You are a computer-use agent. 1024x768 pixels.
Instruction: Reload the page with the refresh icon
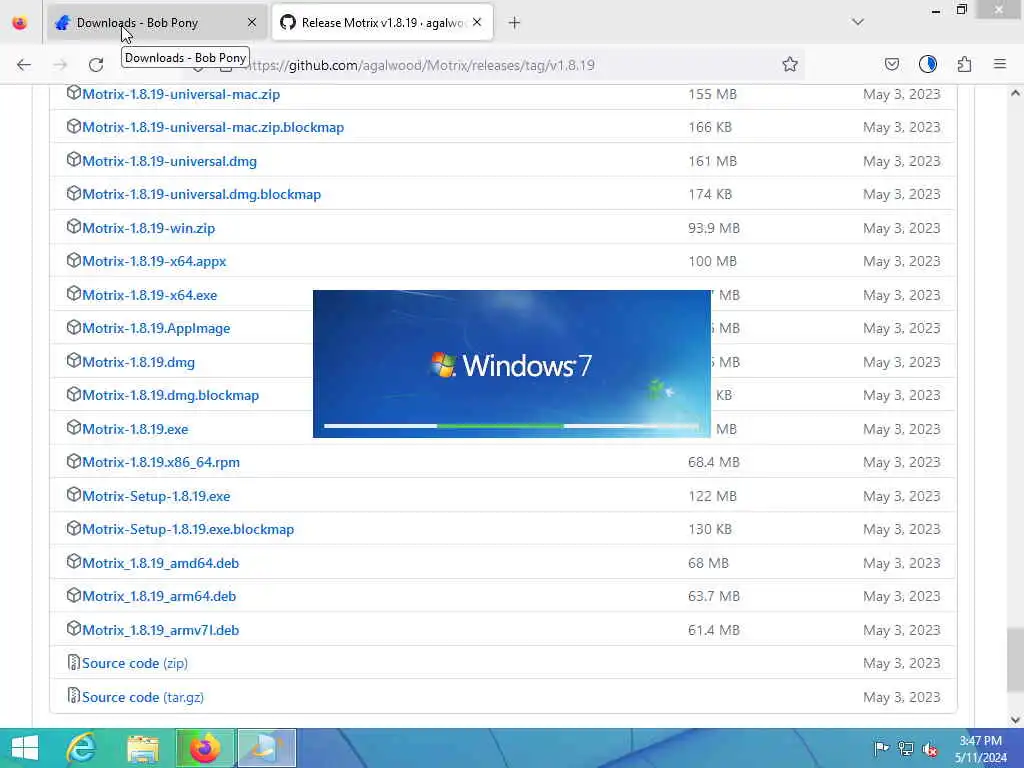96,65
